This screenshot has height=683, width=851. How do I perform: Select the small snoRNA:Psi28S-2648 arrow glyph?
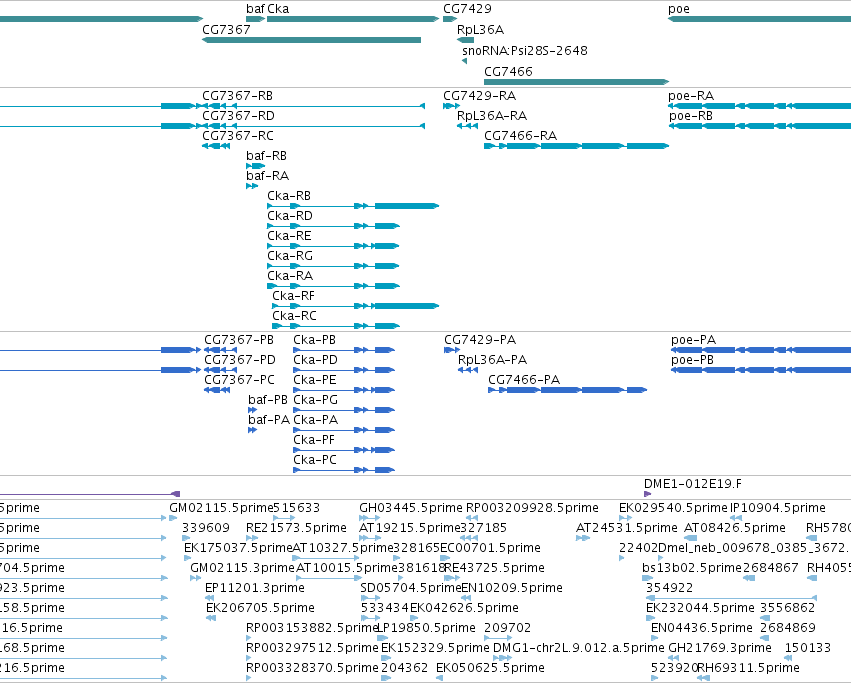coord(465,61)
